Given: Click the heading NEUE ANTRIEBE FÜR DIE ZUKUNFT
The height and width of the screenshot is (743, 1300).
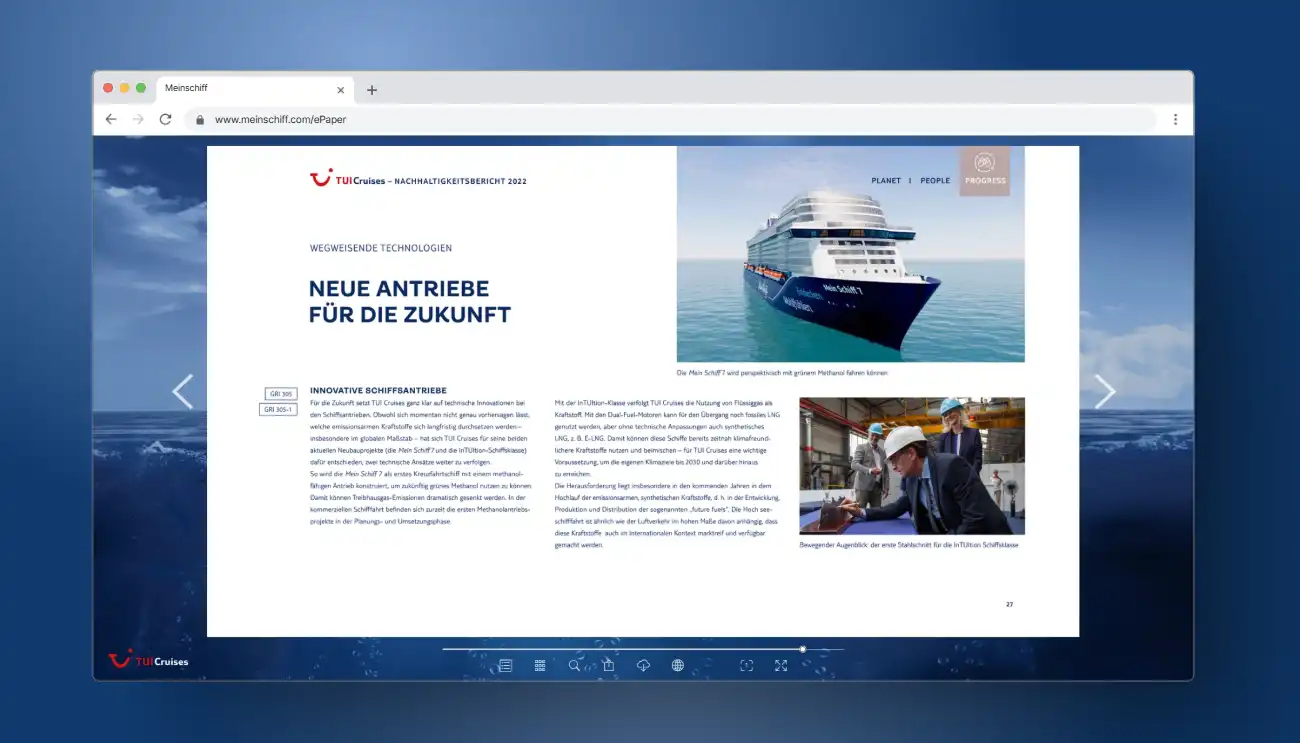Looking at the screenshot, I should (410, 301).
